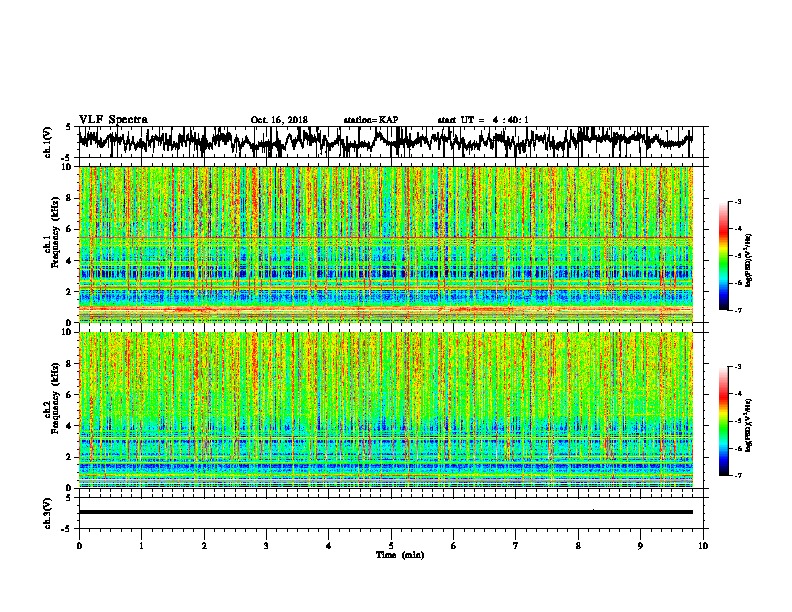
Task: Click the 'VLF Spectra' title text
Action: pyautogui.click(x=113, y=120)
